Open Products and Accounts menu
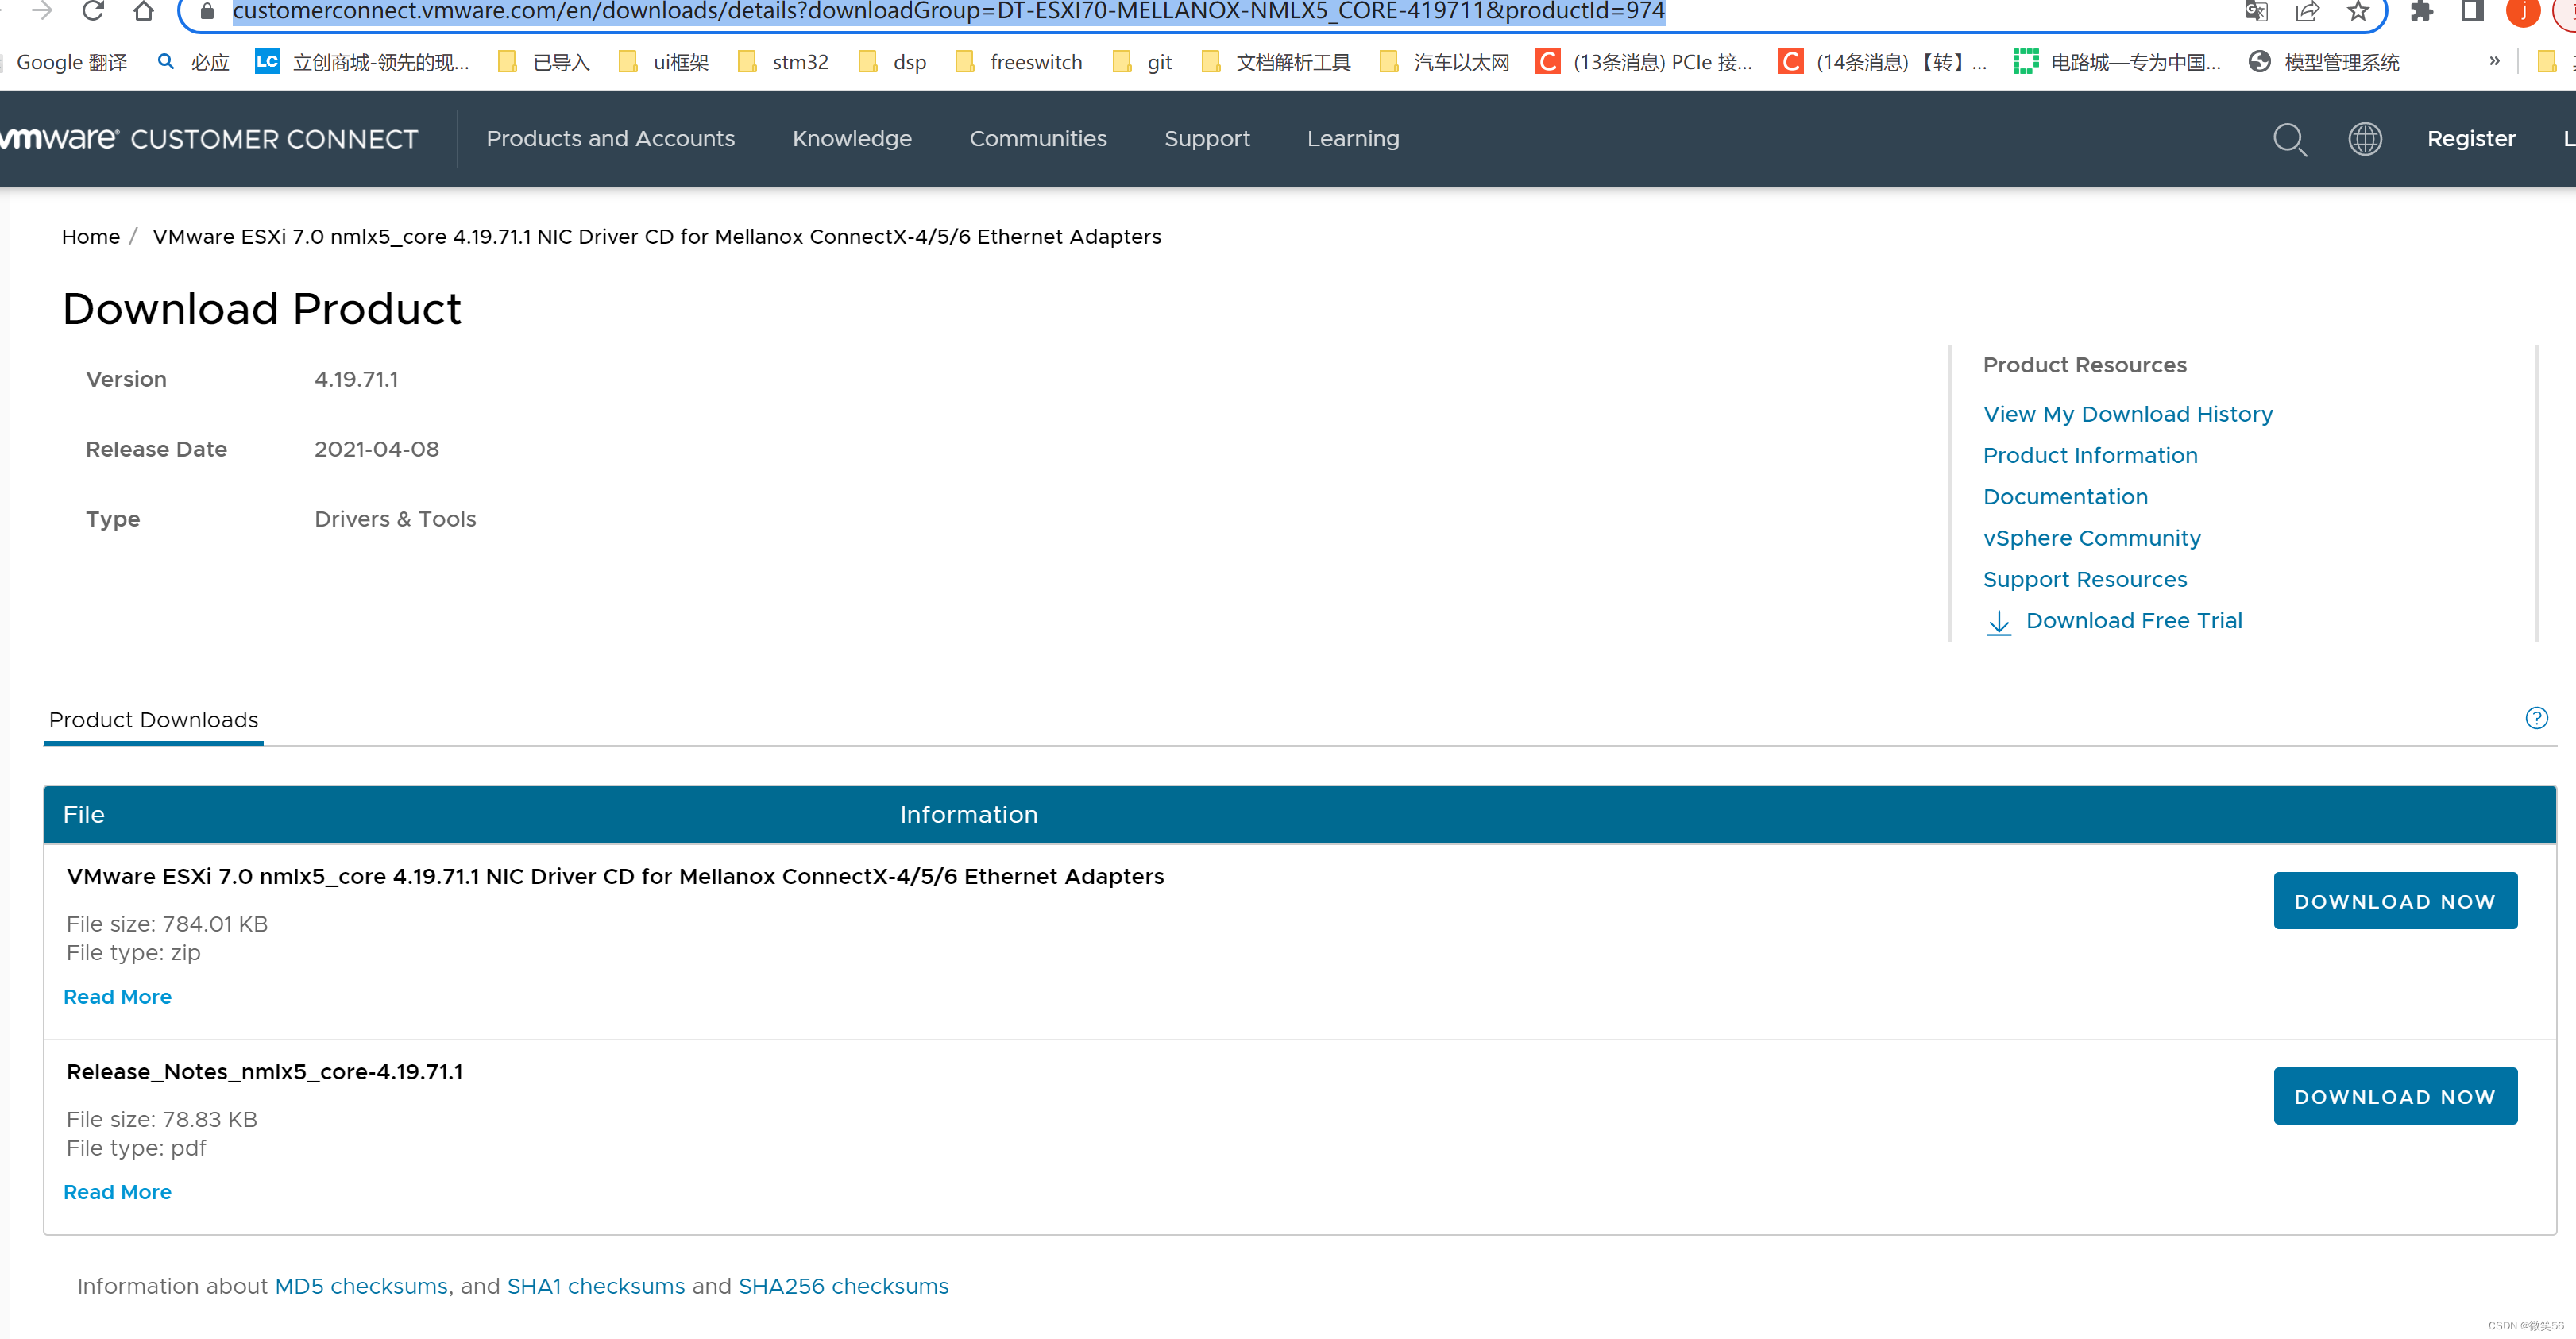This screenshot has height=1339, width=2576. (610, 139)
